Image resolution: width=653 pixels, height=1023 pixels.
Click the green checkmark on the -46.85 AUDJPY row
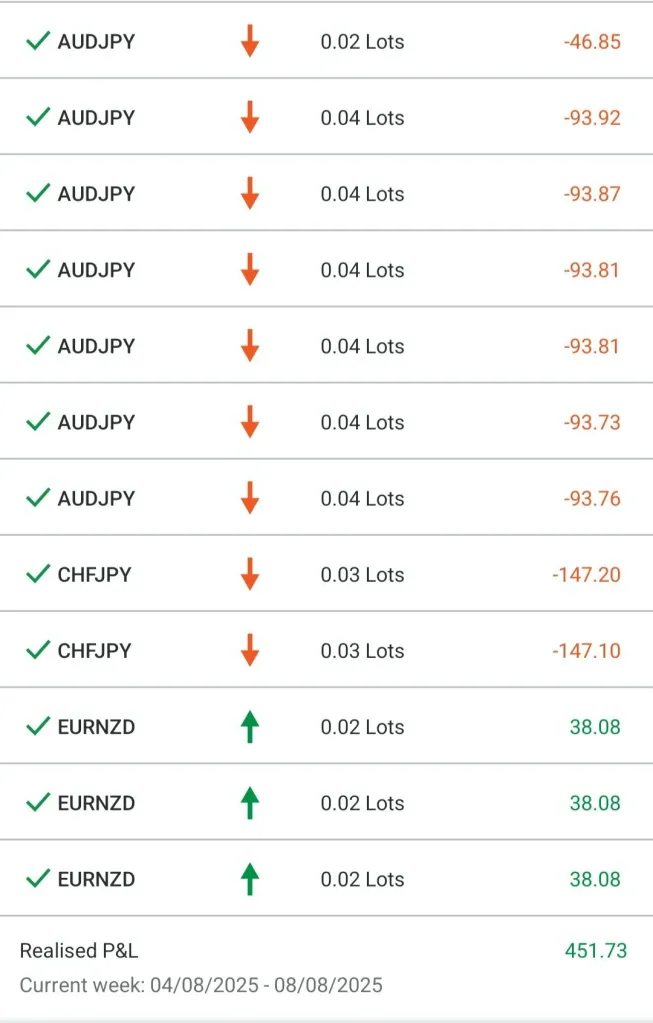[38, 41]
